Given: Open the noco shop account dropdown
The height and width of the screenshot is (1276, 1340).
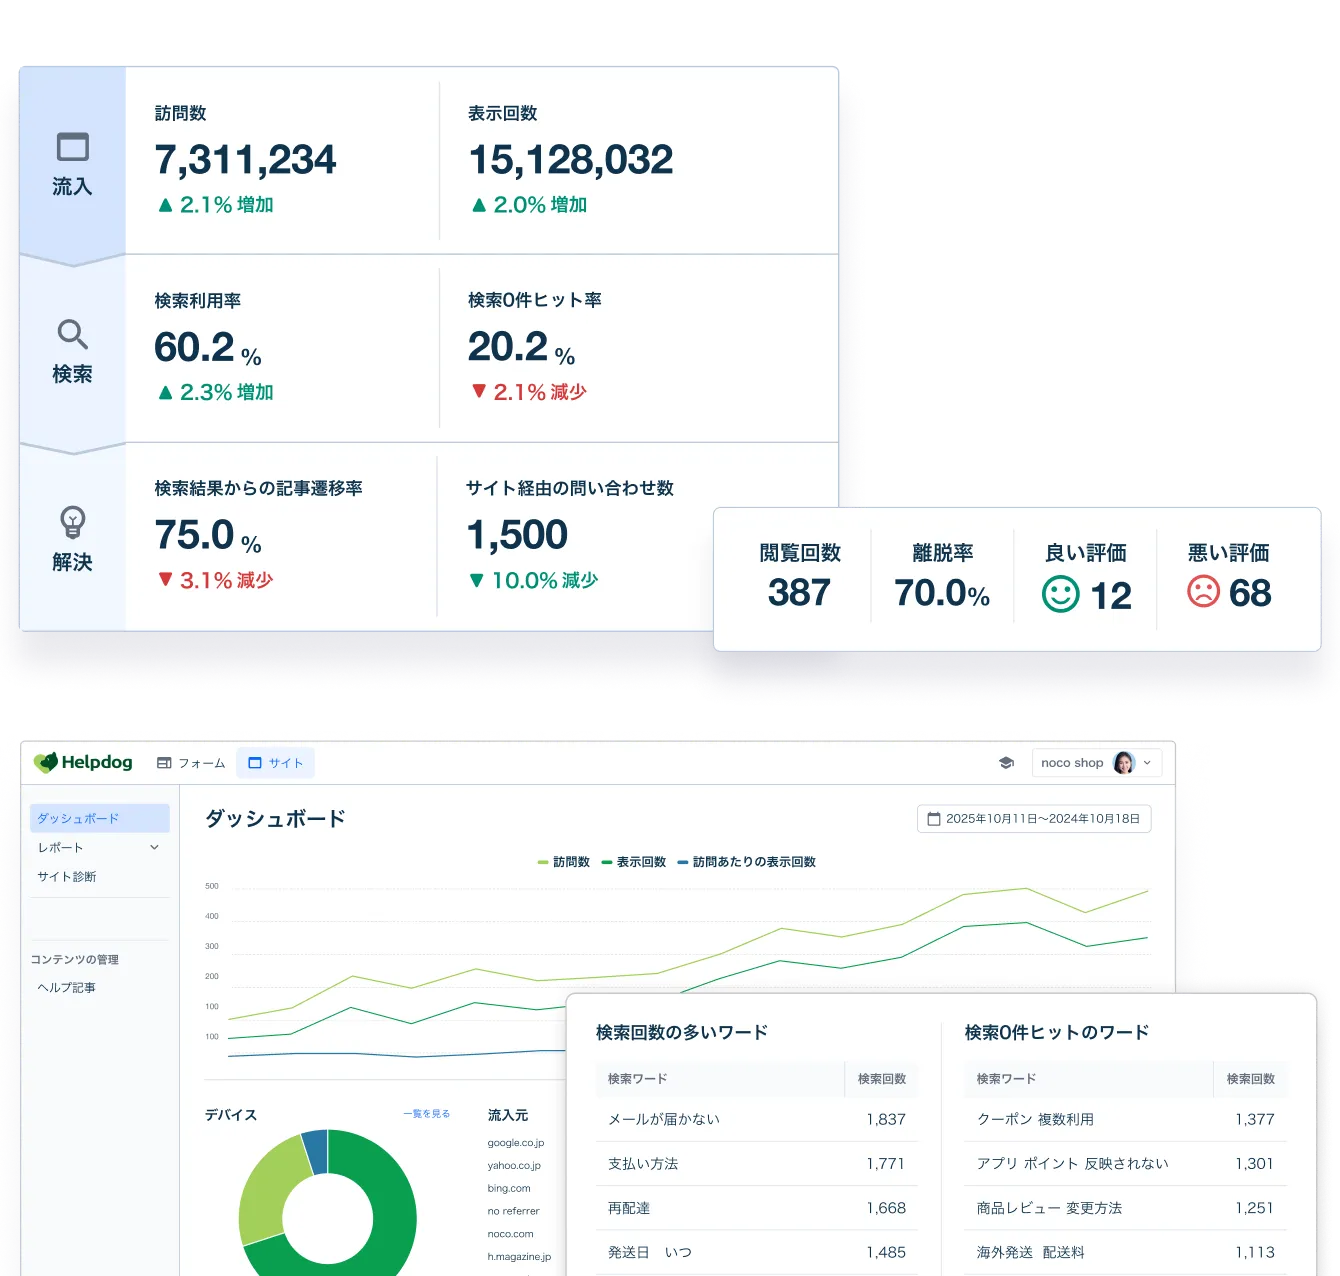Looking at the screenshot, I should click(1096, 763).
